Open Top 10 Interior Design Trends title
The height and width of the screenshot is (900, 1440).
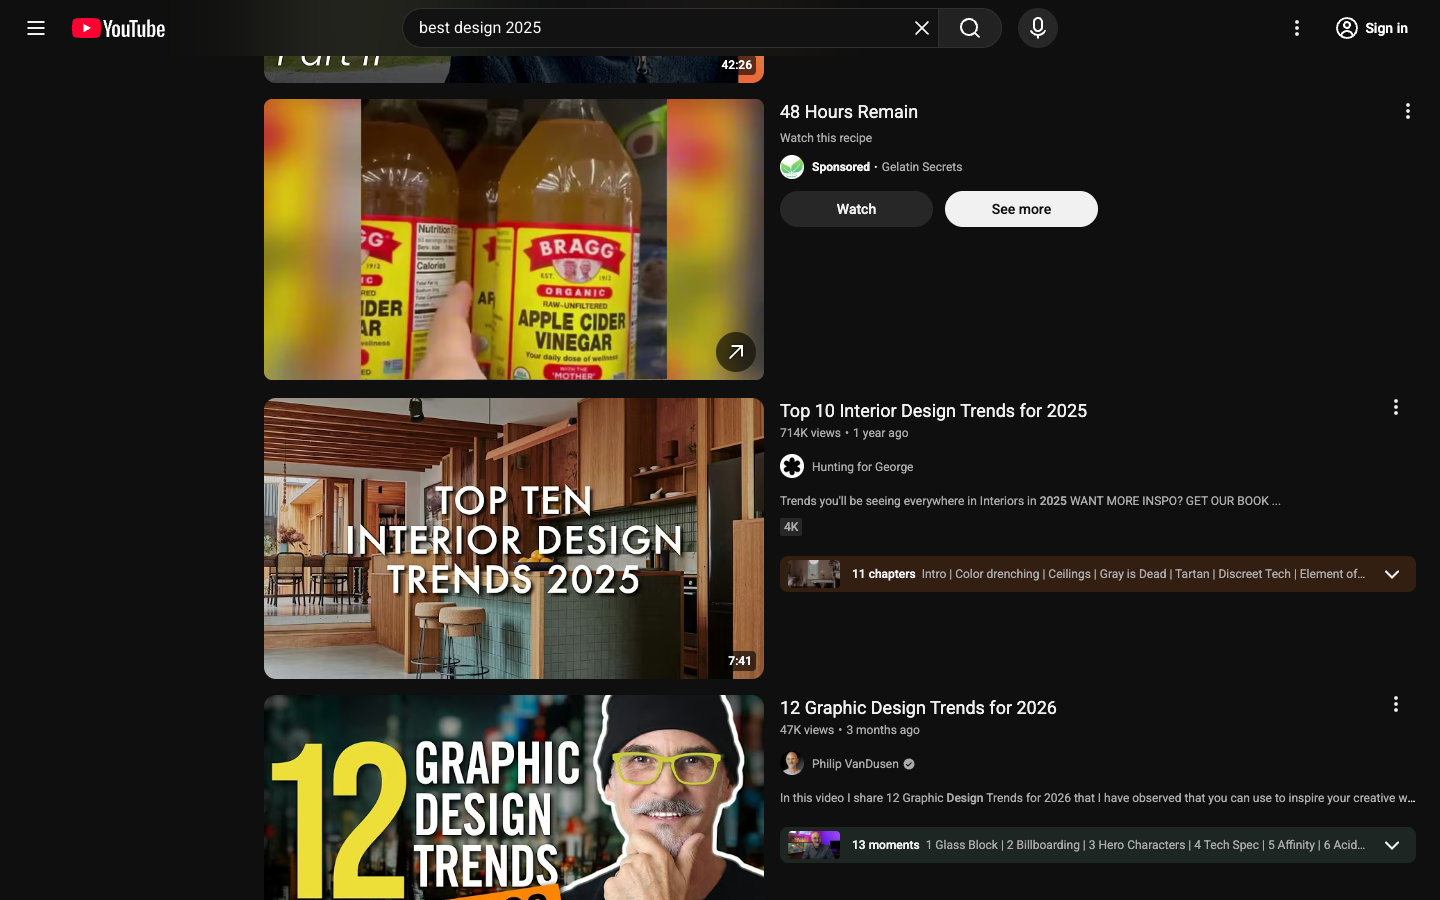(933, 411)
